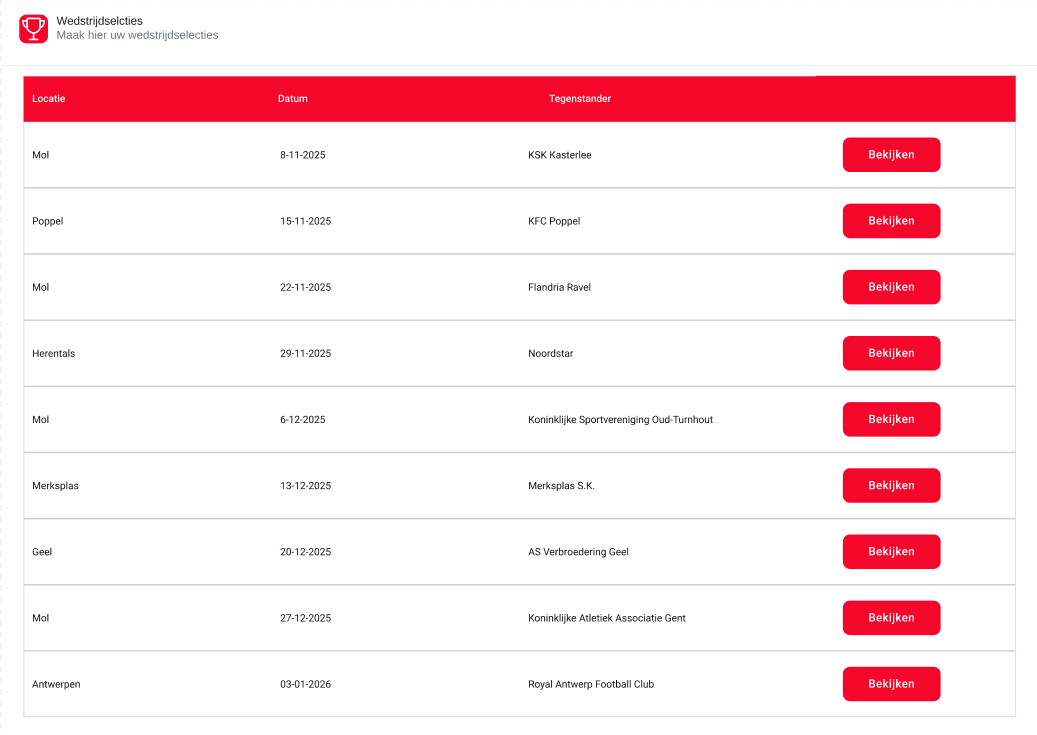Click Bekijken for Merksplas S.K.
1037x735 pixels.
(x=891, y=486)
